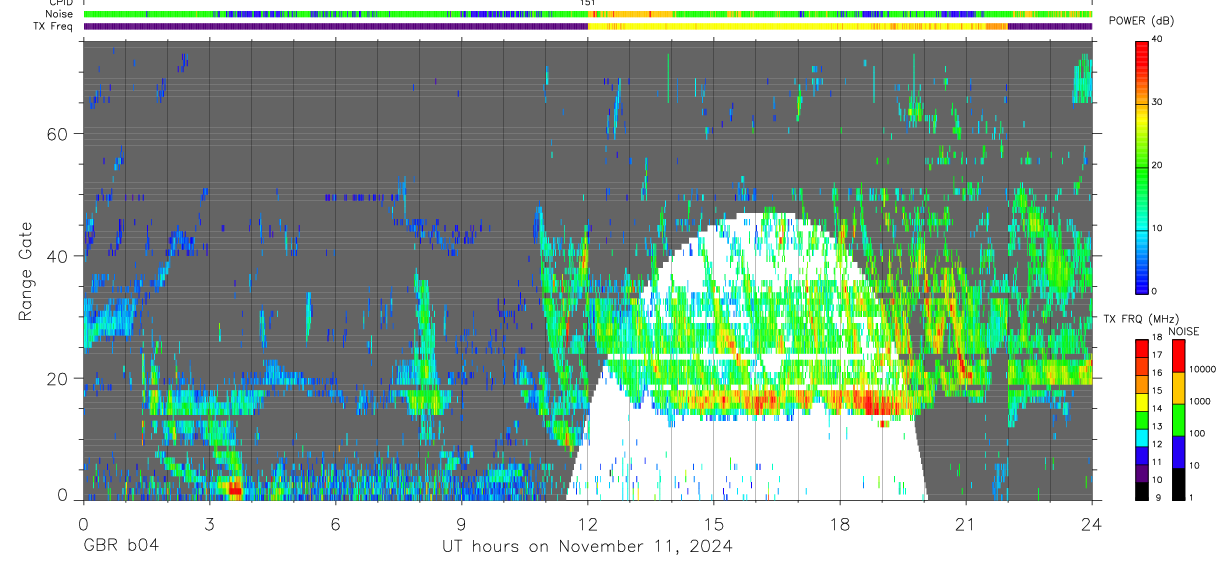The image size is (1228, 567).
Task: Click the Range Gate axis title
Action: 25,271
